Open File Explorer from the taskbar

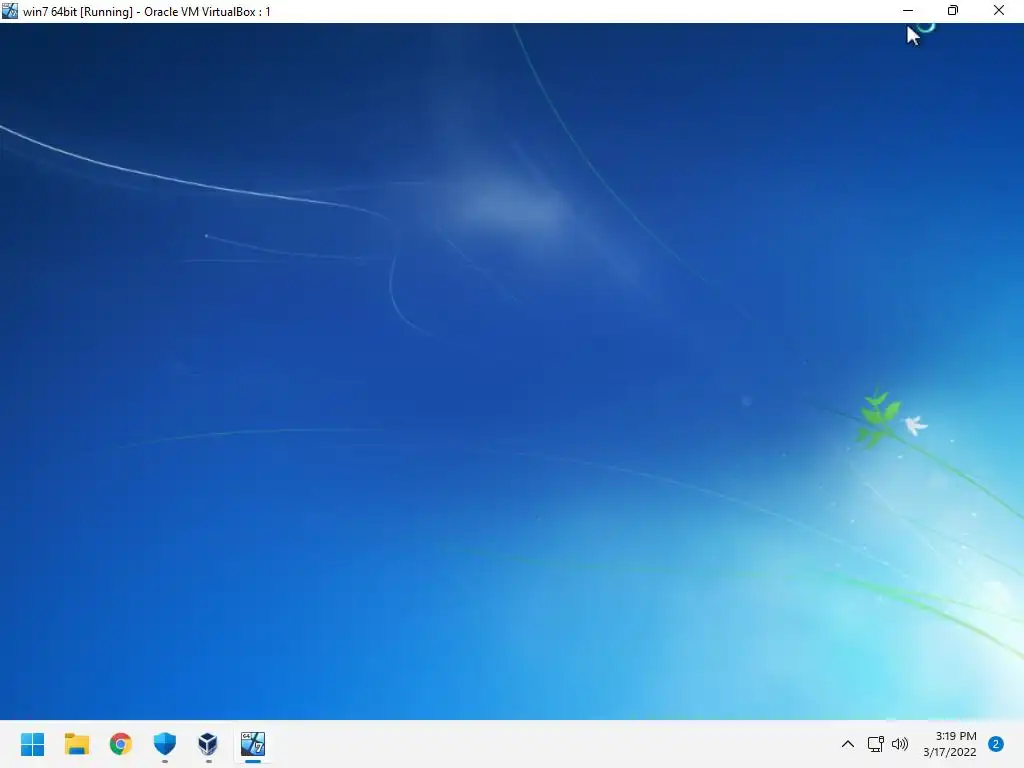tap(76, 744)
